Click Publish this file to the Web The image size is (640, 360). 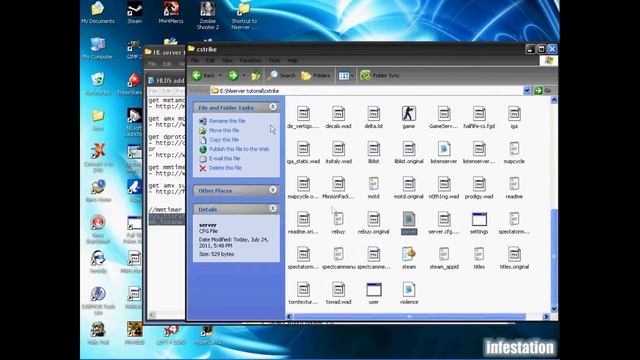(239, 149)
